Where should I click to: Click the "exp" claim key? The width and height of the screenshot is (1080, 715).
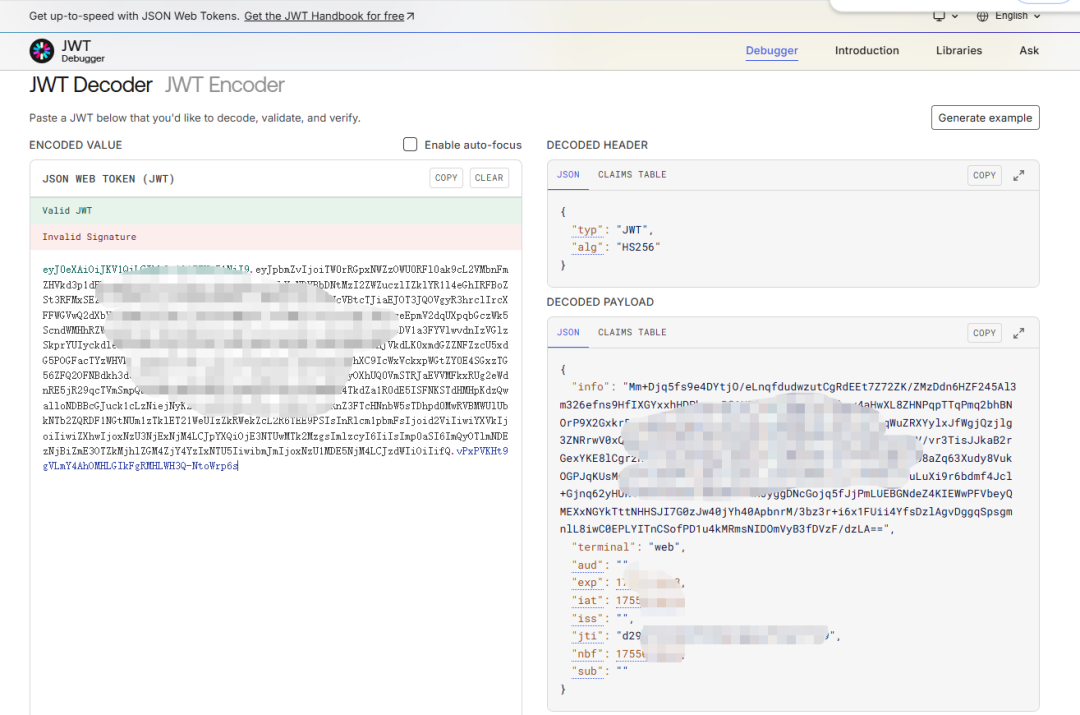point(587,583)
